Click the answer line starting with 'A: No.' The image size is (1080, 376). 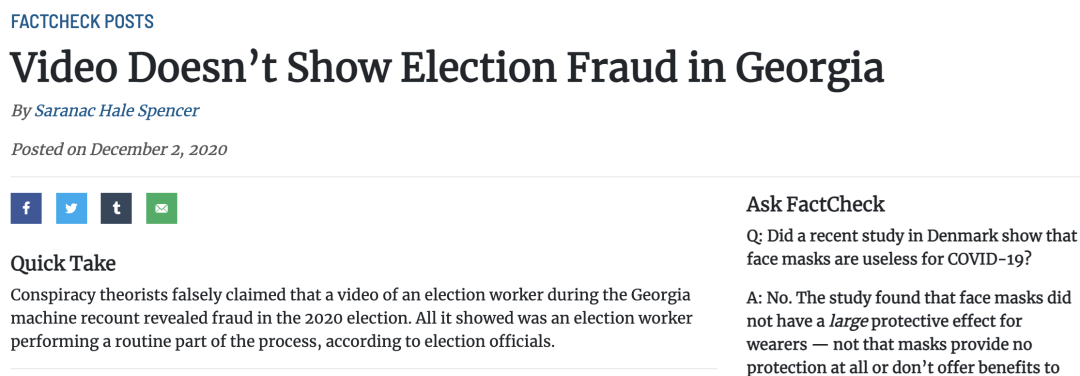[908, 298]
